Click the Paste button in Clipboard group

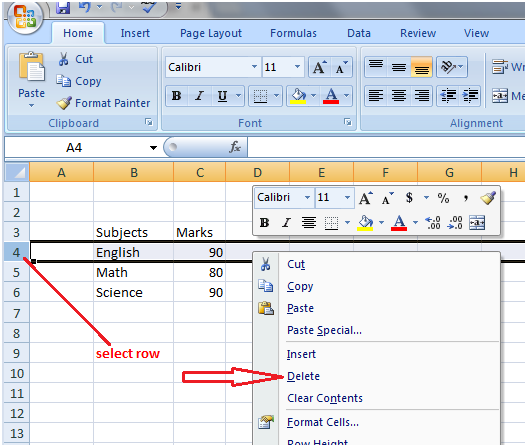(31, 79)
